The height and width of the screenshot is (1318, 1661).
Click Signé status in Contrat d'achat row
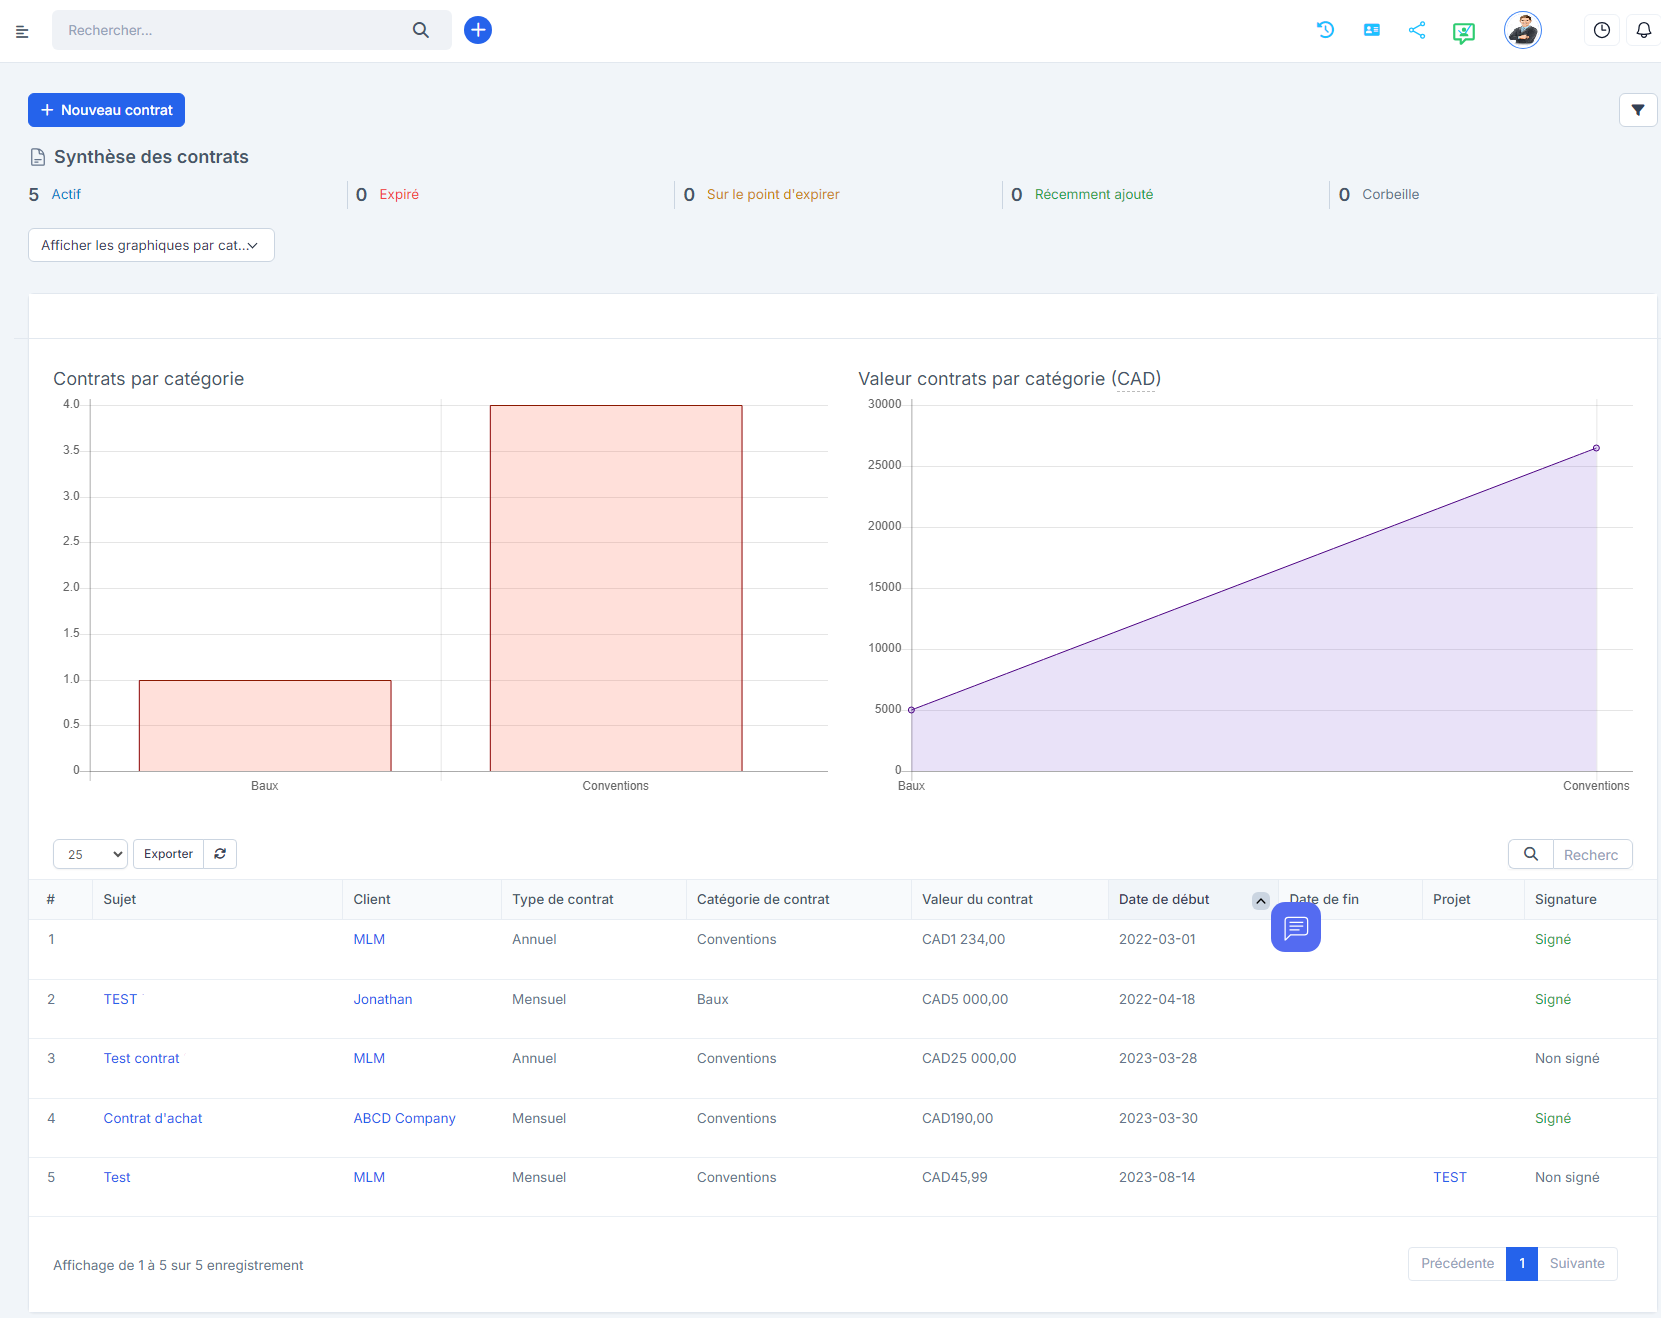pos(1553,1118)
